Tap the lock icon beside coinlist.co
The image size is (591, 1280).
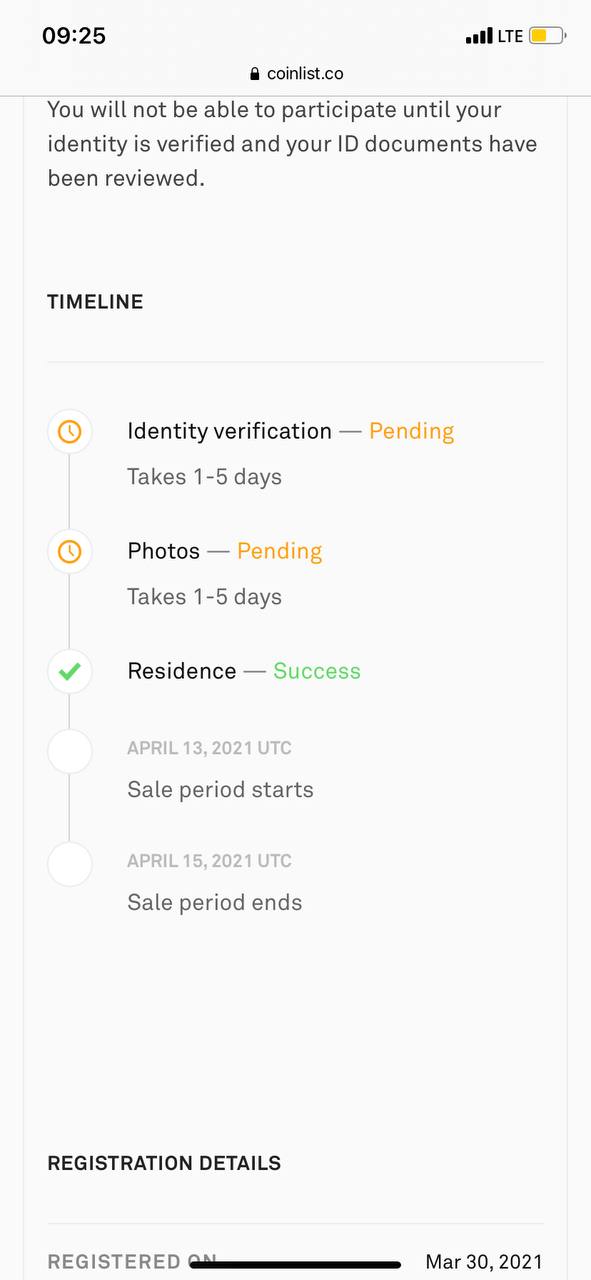[x=254, y=74]
